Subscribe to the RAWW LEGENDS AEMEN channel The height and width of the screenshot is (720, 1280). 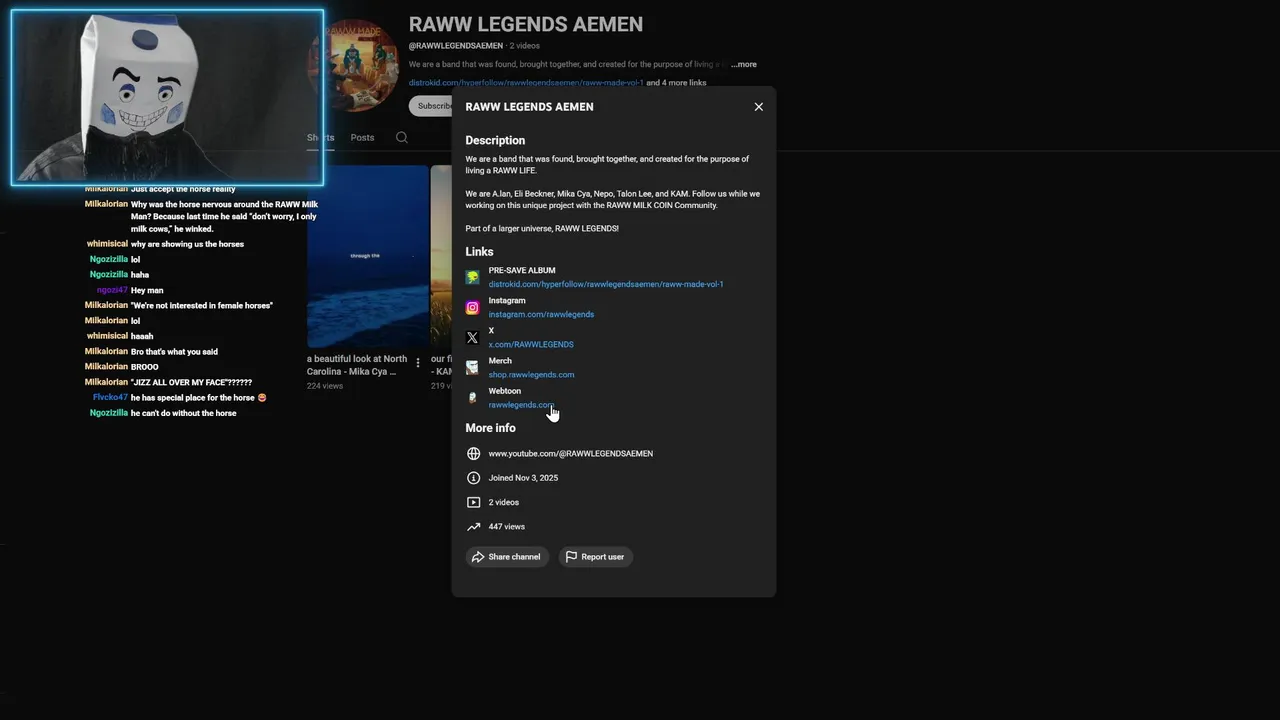431,106
